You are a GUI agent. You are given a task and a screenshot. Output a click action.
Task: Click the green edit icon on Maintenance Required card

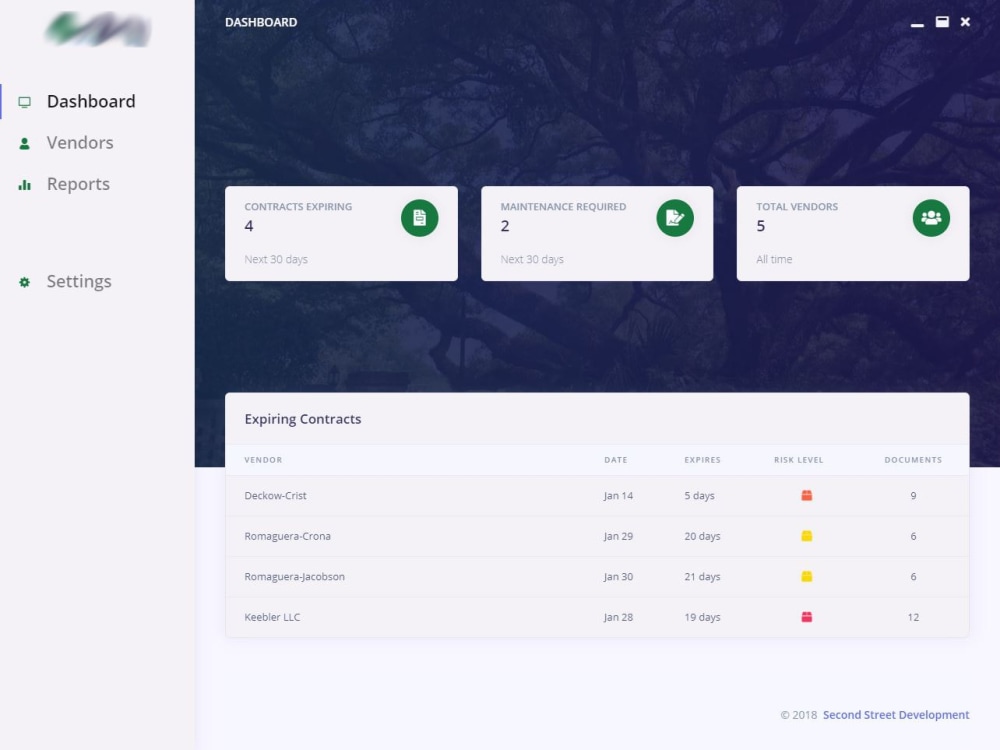[x=675, y=218]
